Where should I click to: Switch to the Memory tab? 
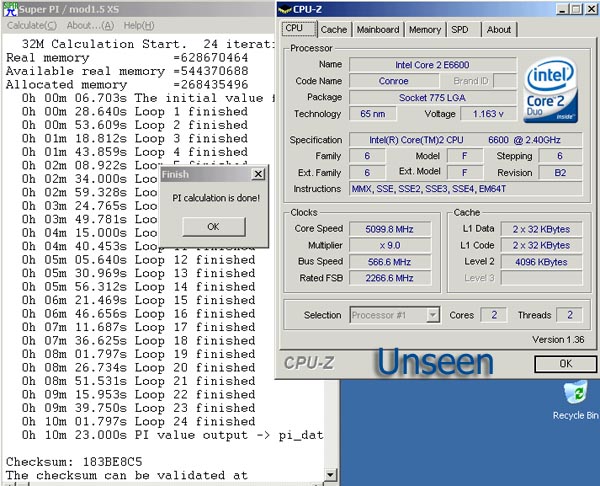click(x=425, y=29)
